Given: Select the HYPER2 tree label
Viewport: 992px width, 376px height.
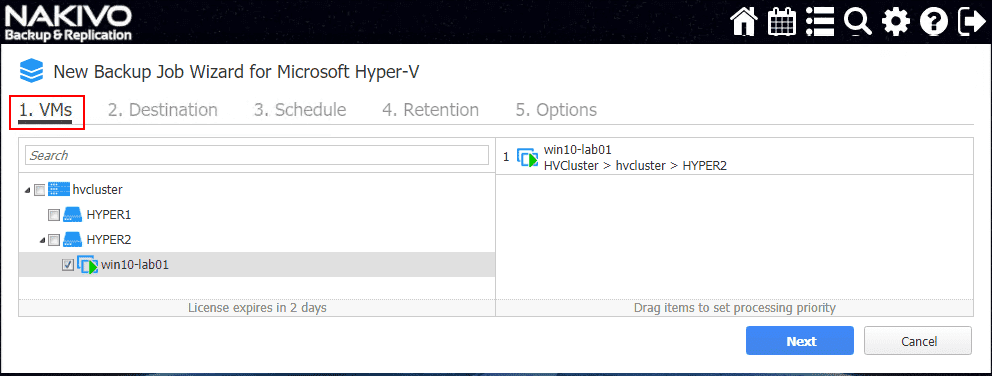Looking at the screenshot, I should point(109,240).
